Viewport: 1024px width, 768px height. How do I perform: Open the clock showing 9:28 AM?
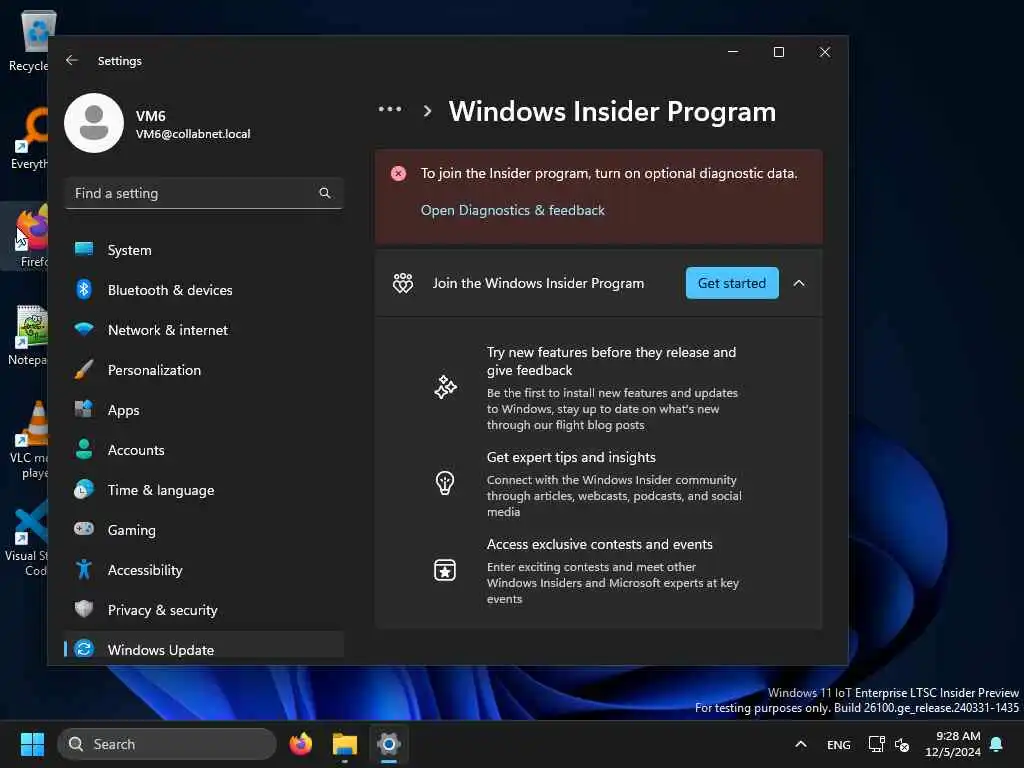click(x=953, y=744)
